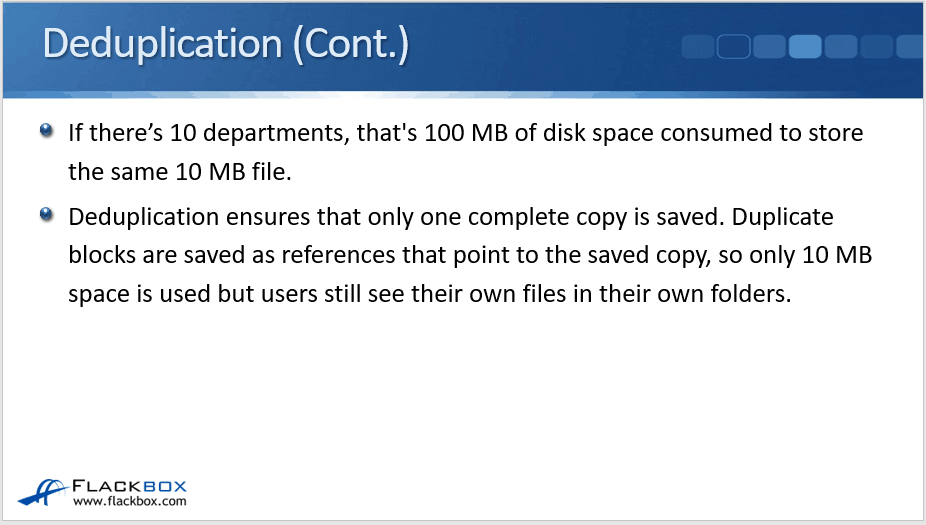Click the square right of the brightest one
The height and width of the screenshot is (525, 926).
pos(841,47)
